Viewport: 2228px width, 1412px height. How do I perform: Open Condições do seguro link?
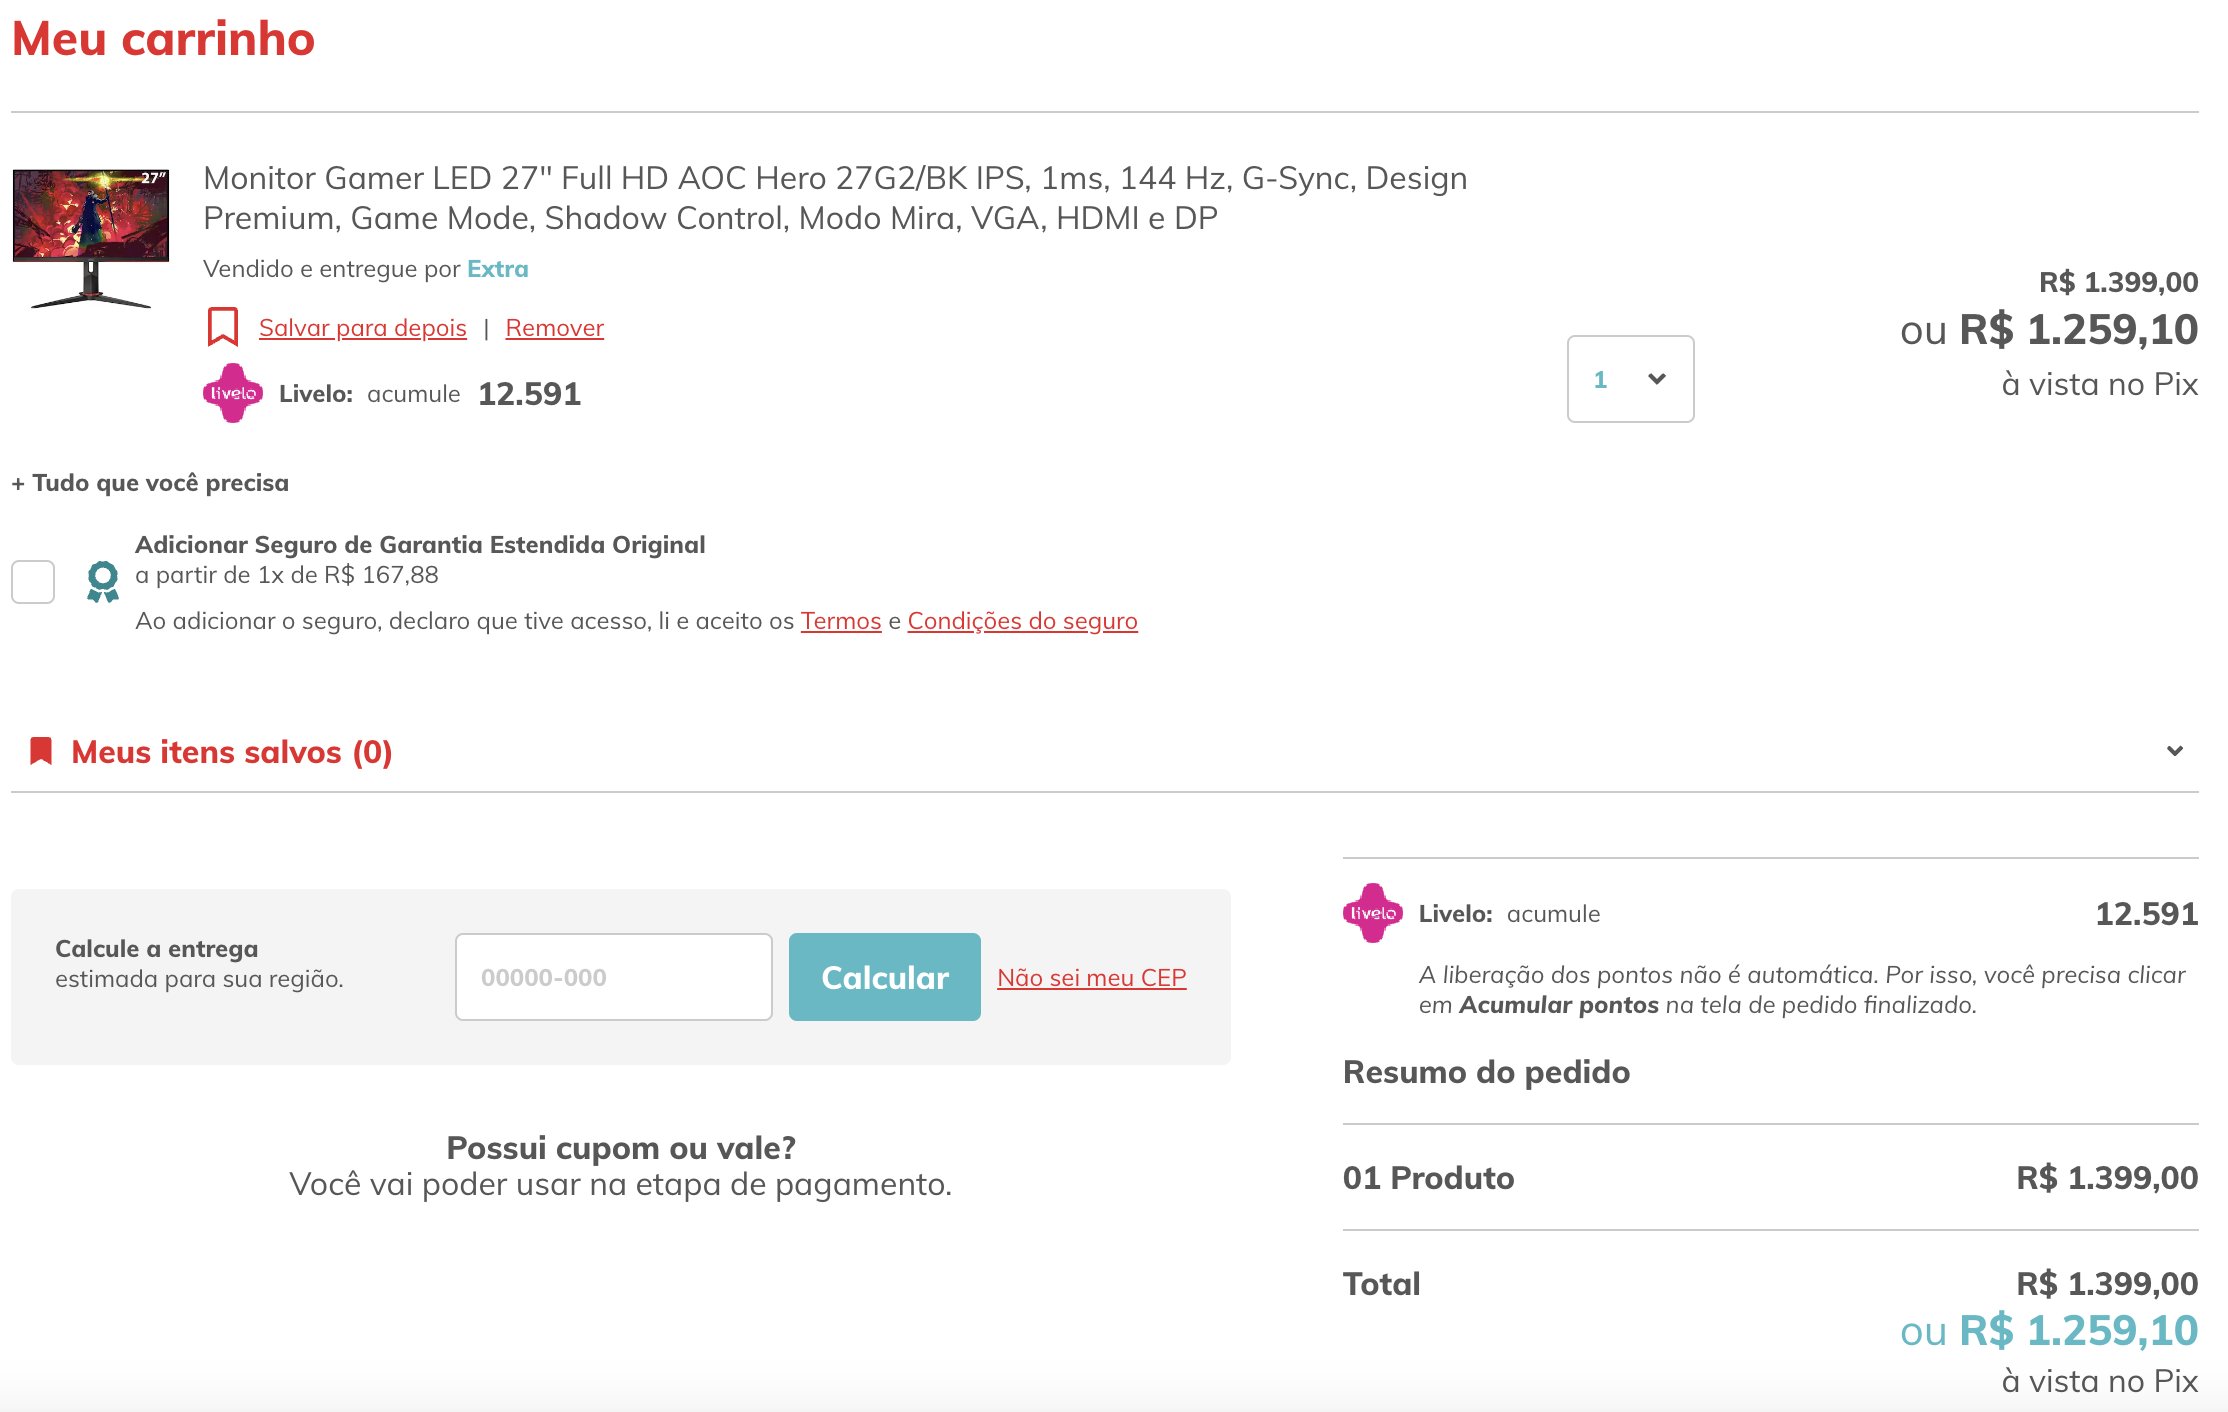tap(1022, 621)
